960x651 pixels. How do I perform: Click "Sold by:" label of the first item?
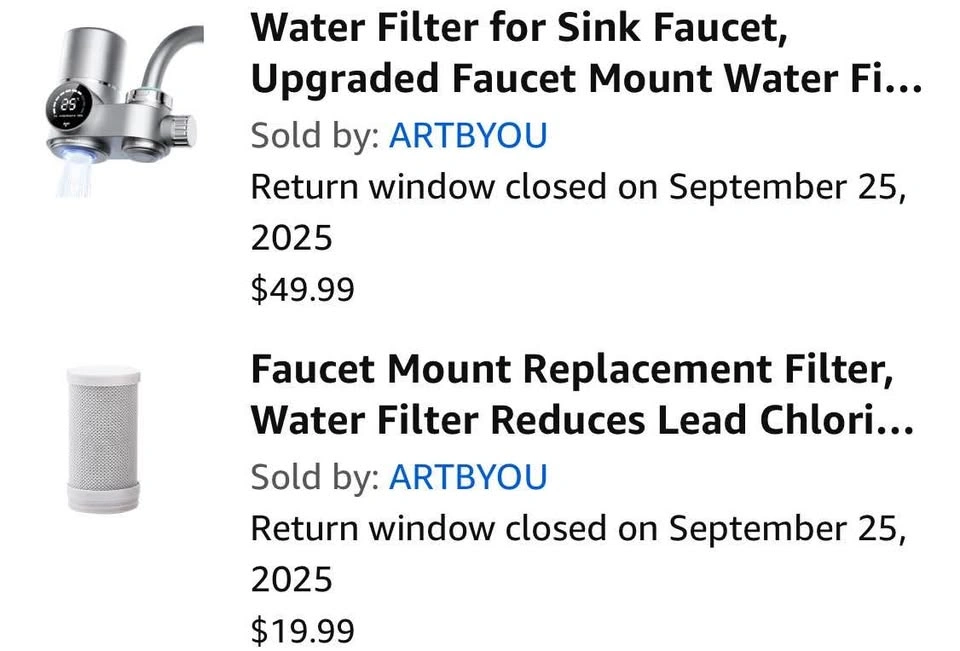pyautogui.click(x=314, y=135)
